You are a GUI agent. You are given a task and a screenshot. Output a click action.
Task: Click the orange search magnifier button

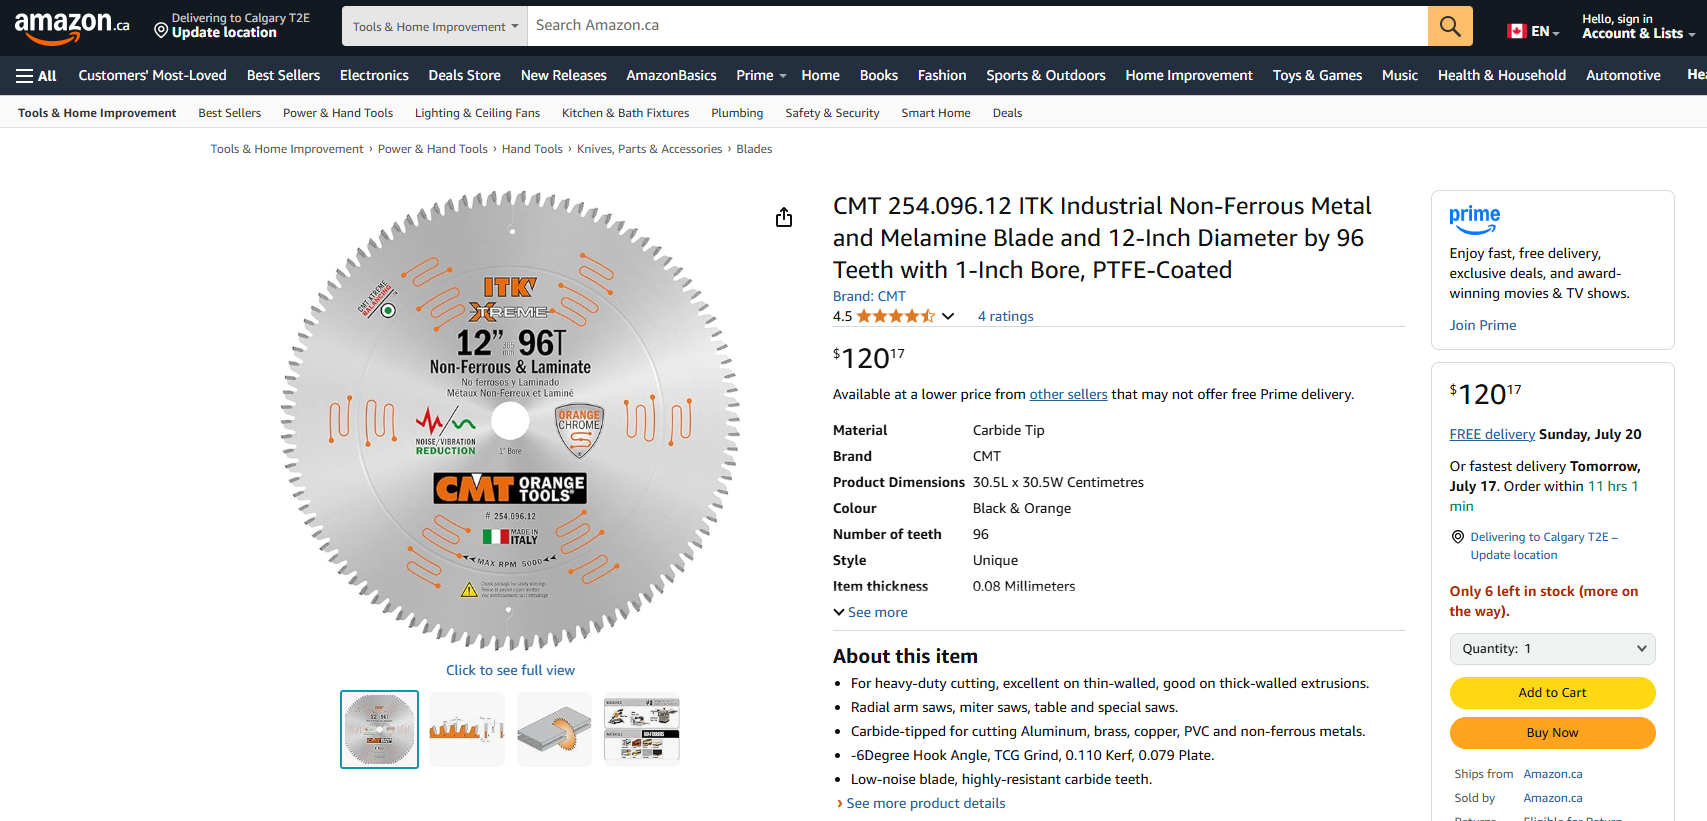click(1450, 26)
